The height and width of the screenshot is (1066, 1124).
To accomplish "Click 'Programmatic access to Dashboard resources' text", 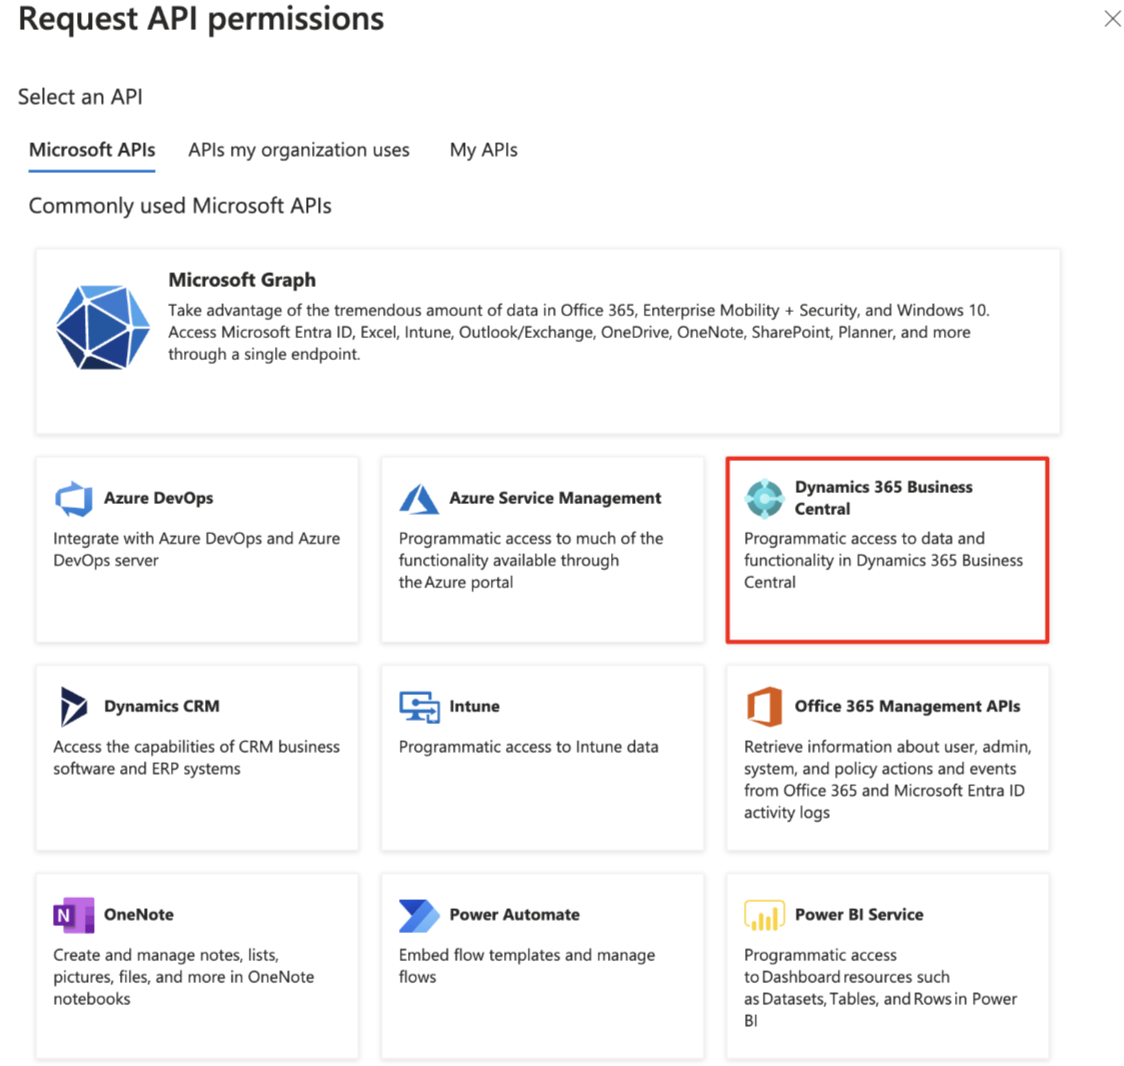I will (x=881, y=987).
